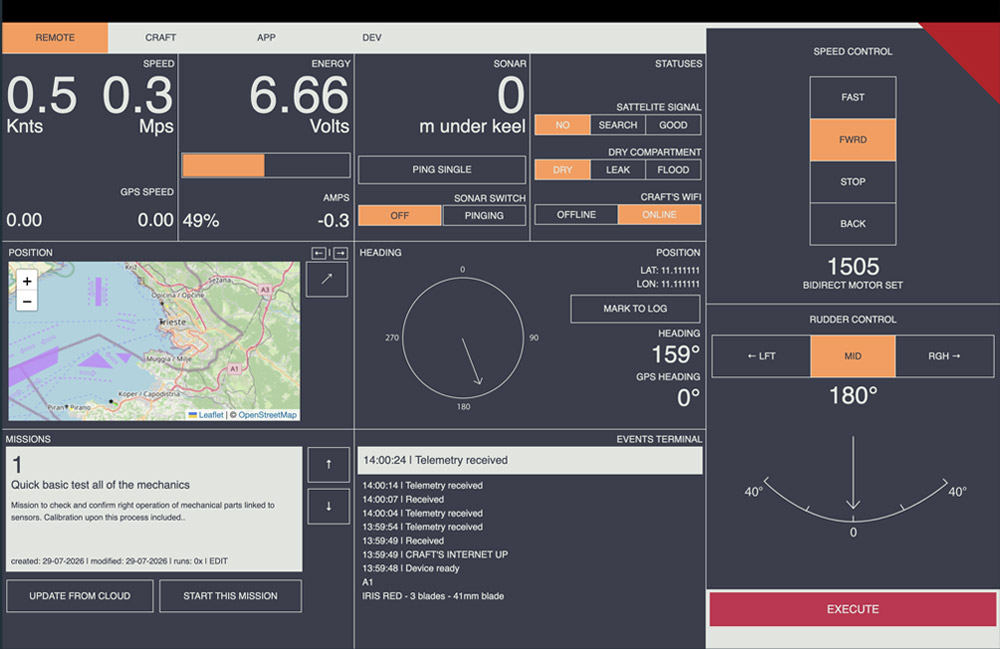Click the LON: 11.111111 value
This screenshot has width=1000, height=649.
(x=668, y=284)
